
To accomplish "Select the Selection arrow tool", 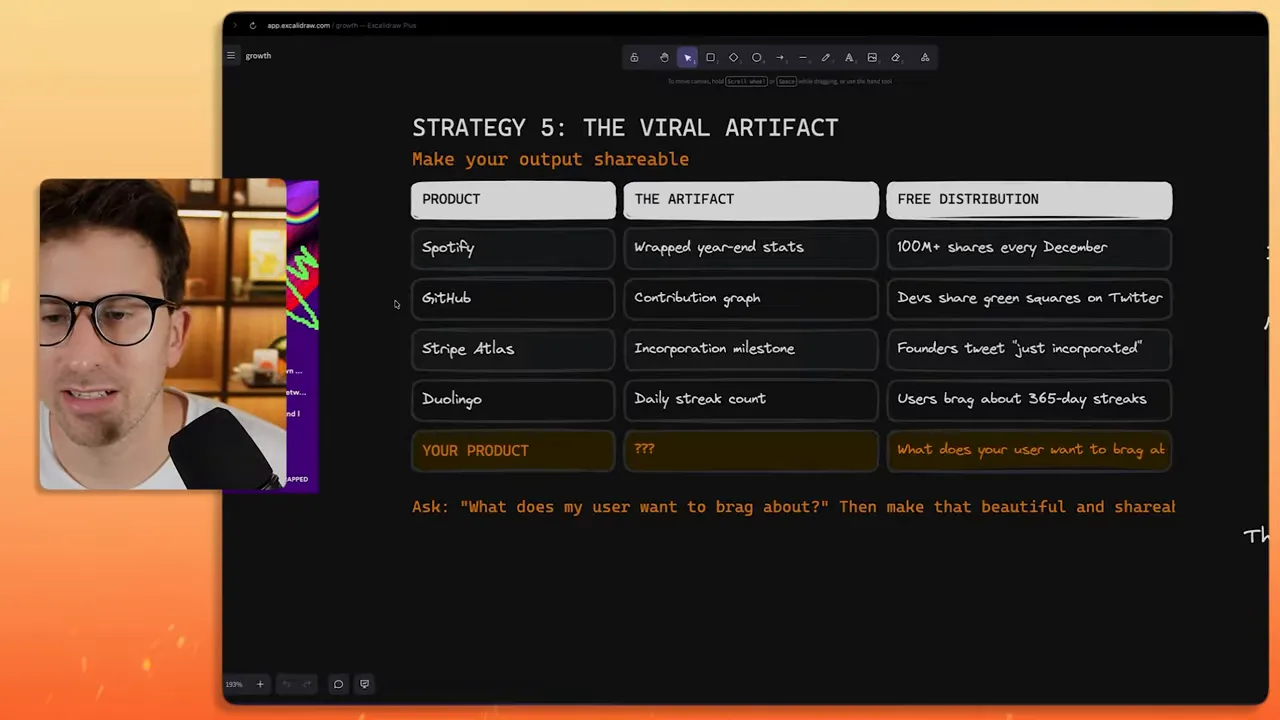I will tap(687, 58).
